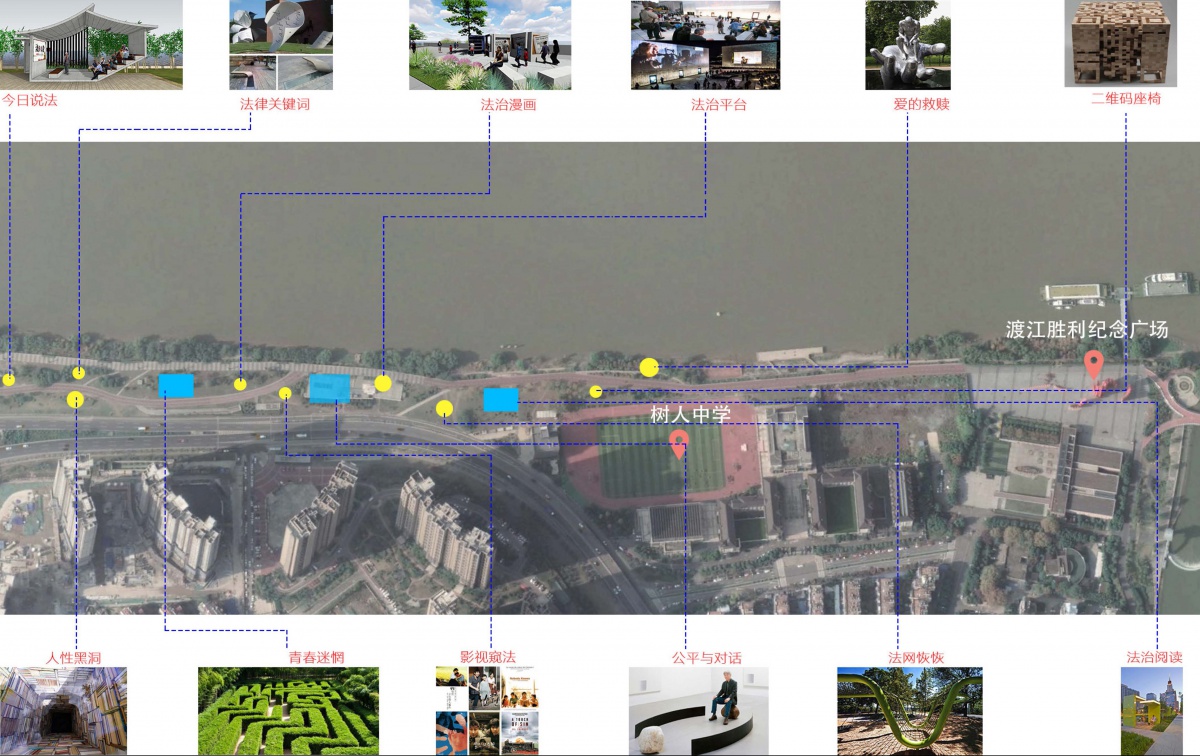The width and height of the screenshot is (1200, 756).
Task: Select the yellow dot linked to 法治平台
Action: [x=383, y=383]
